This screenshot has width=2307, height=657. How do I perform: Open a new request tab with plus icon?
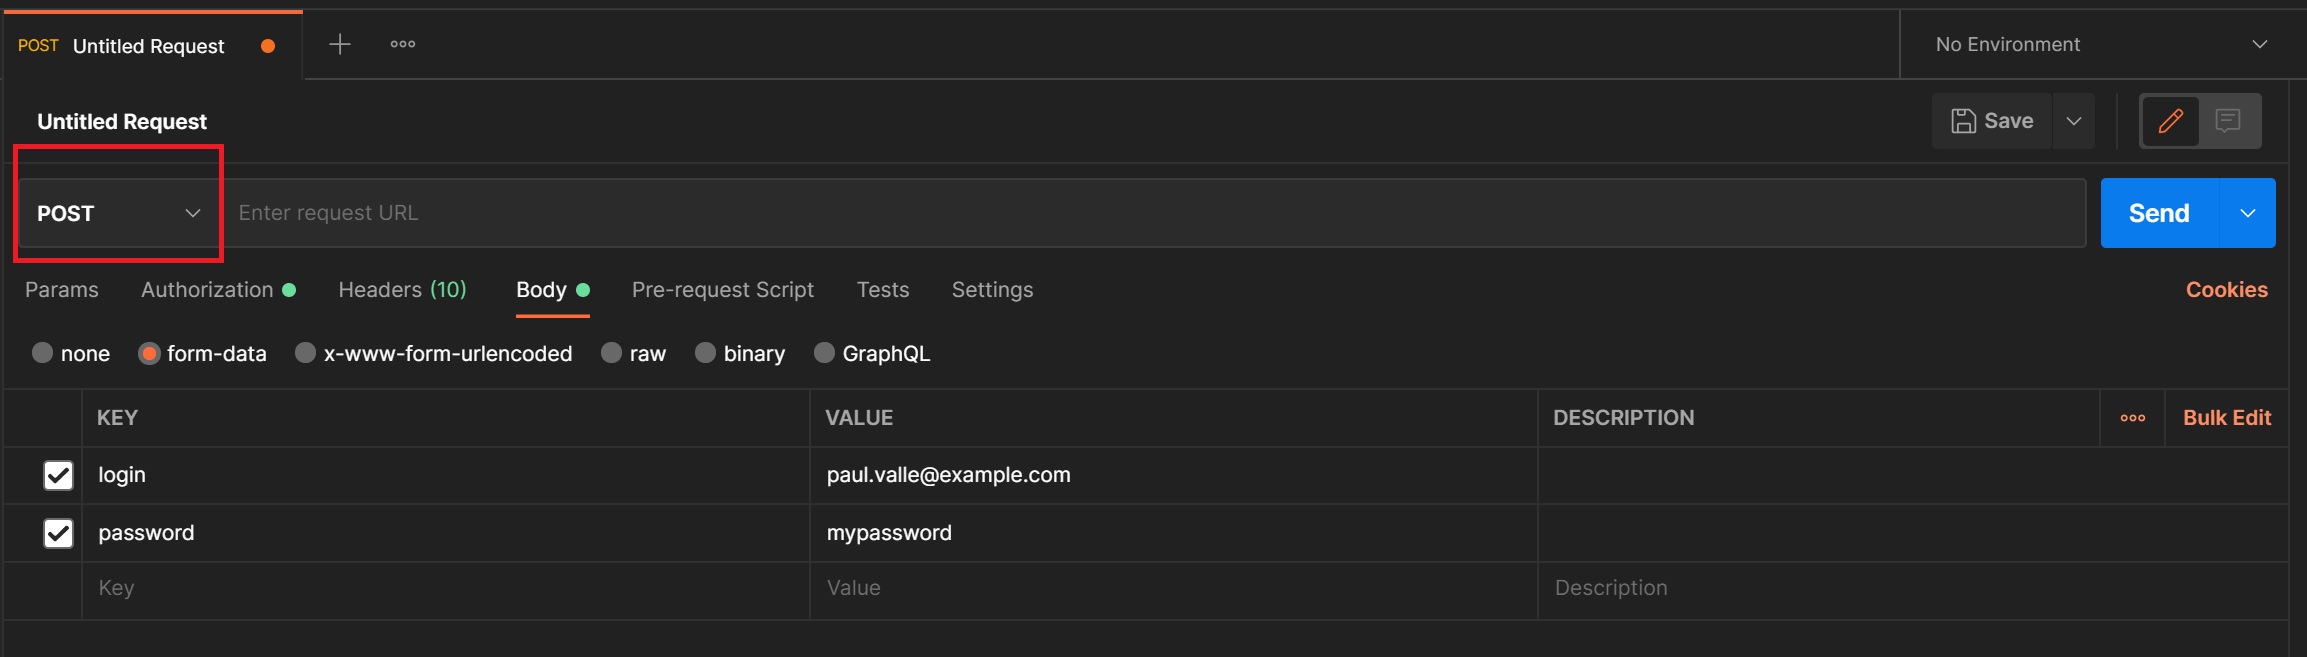[x=340, y=44]
